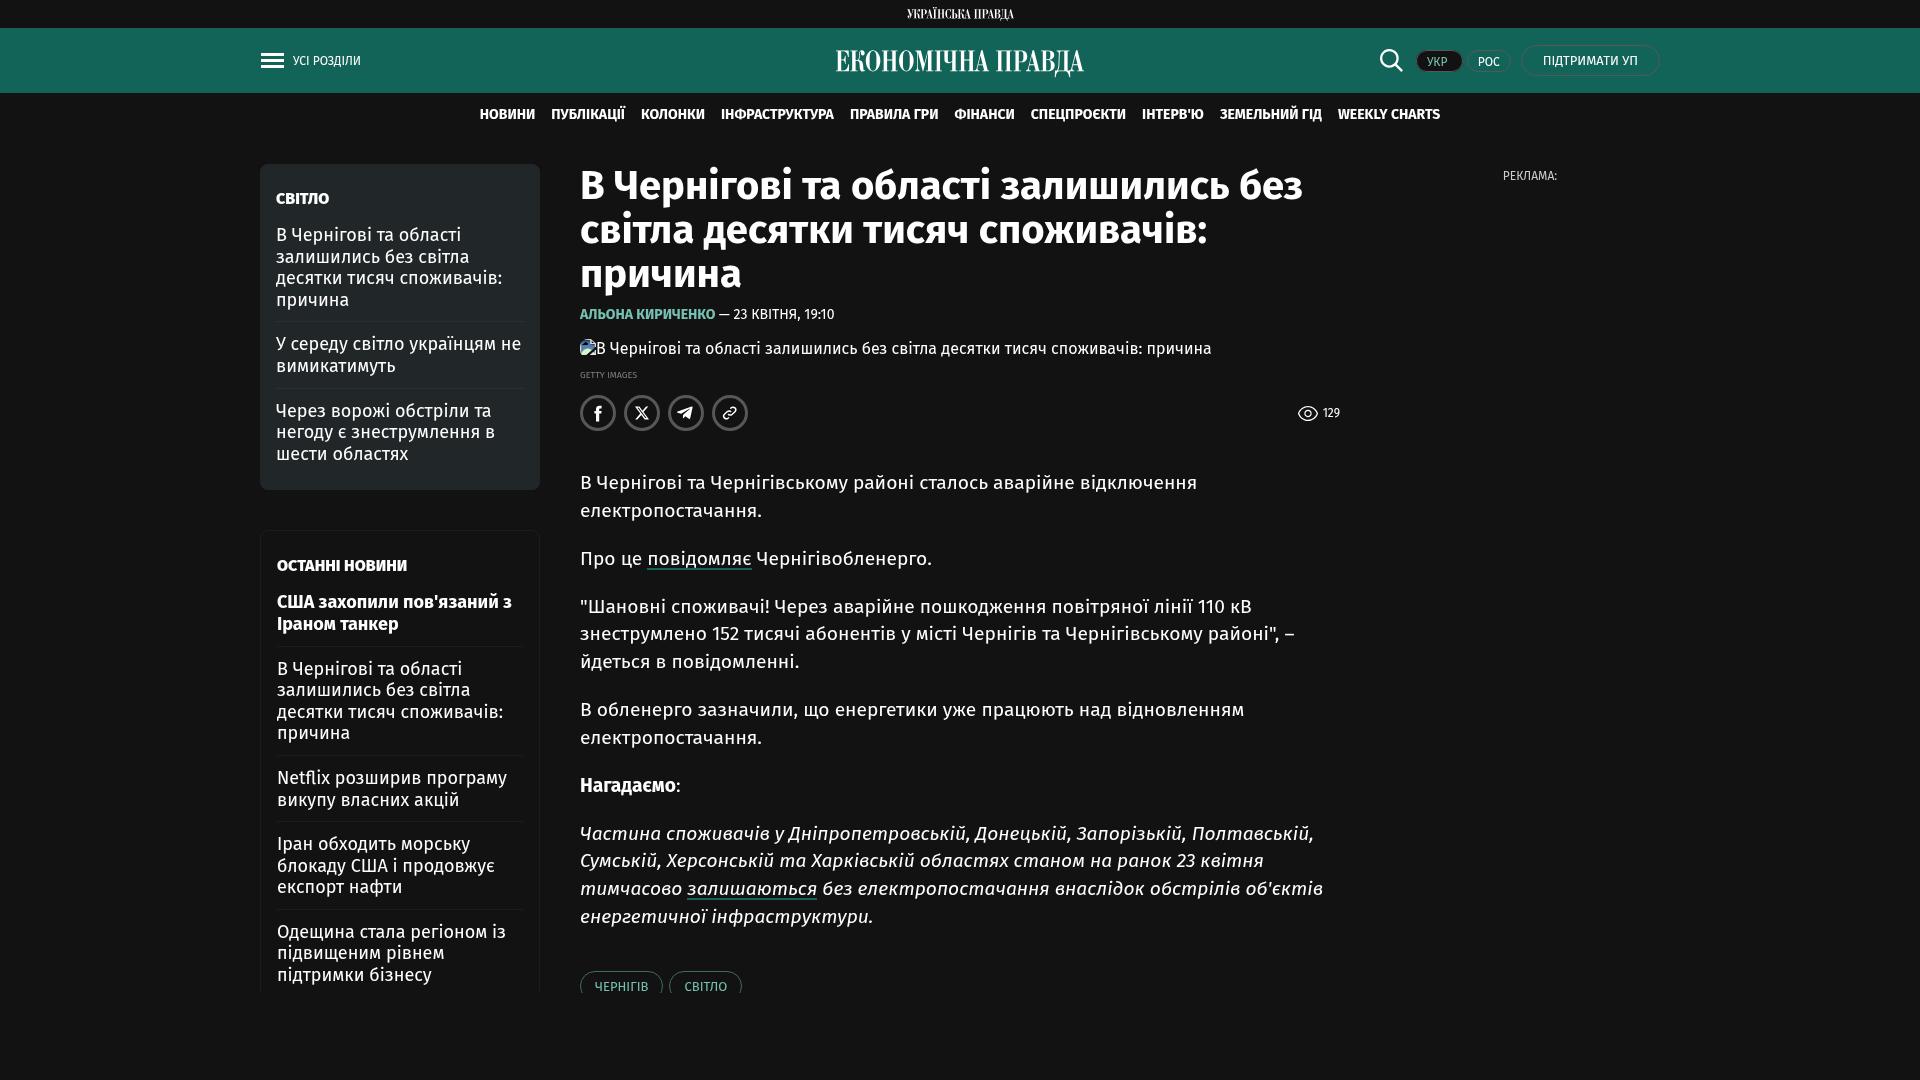The height and width of the screenshot is (1080, 1920).
Task: Go to Фінанси section
Action: tap(984, 115)
